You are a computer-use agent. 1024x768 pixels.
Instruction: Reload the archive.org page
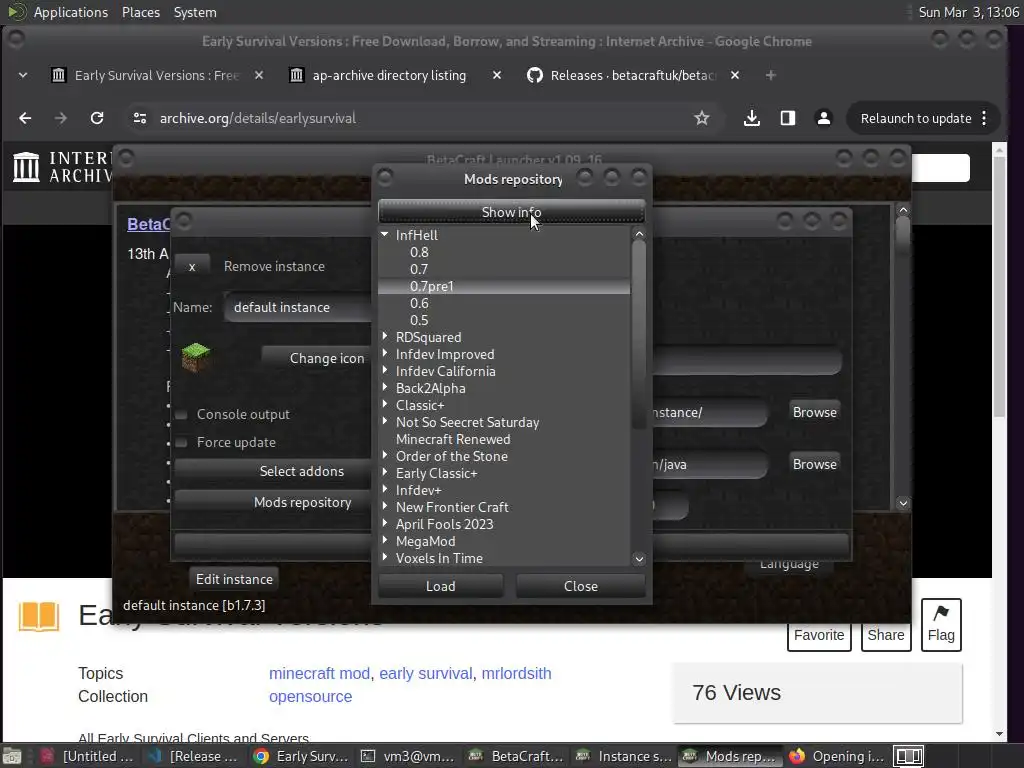pyautogui.click(x=97, y=118)
